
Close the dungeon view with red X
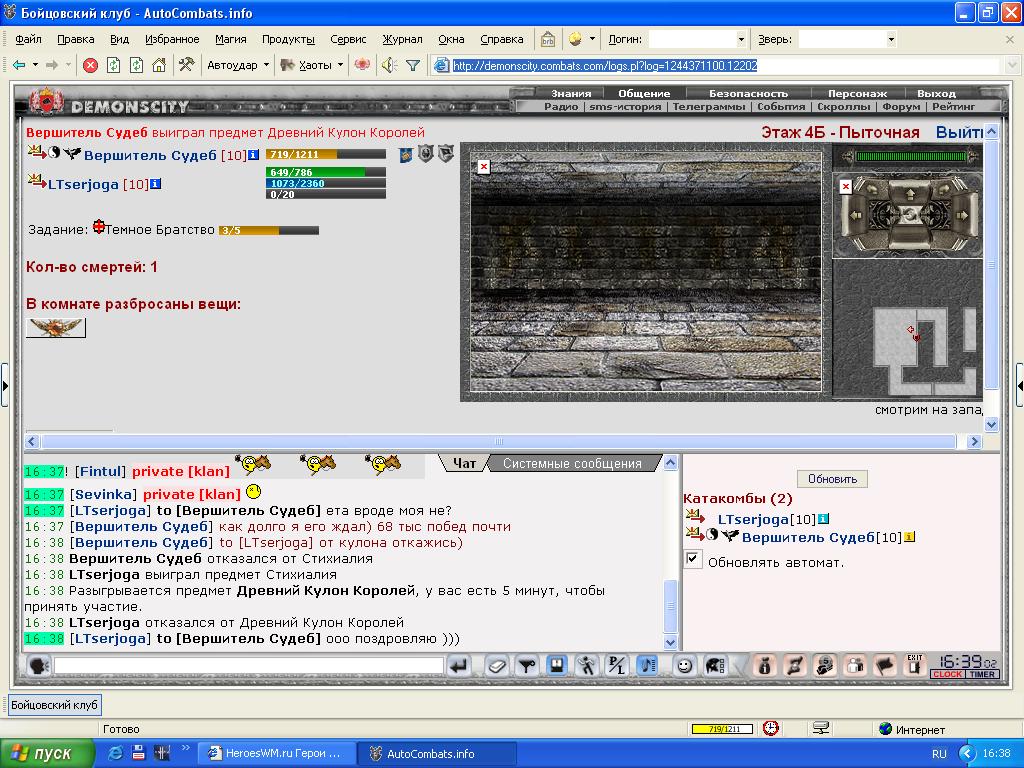pos(483,167)
